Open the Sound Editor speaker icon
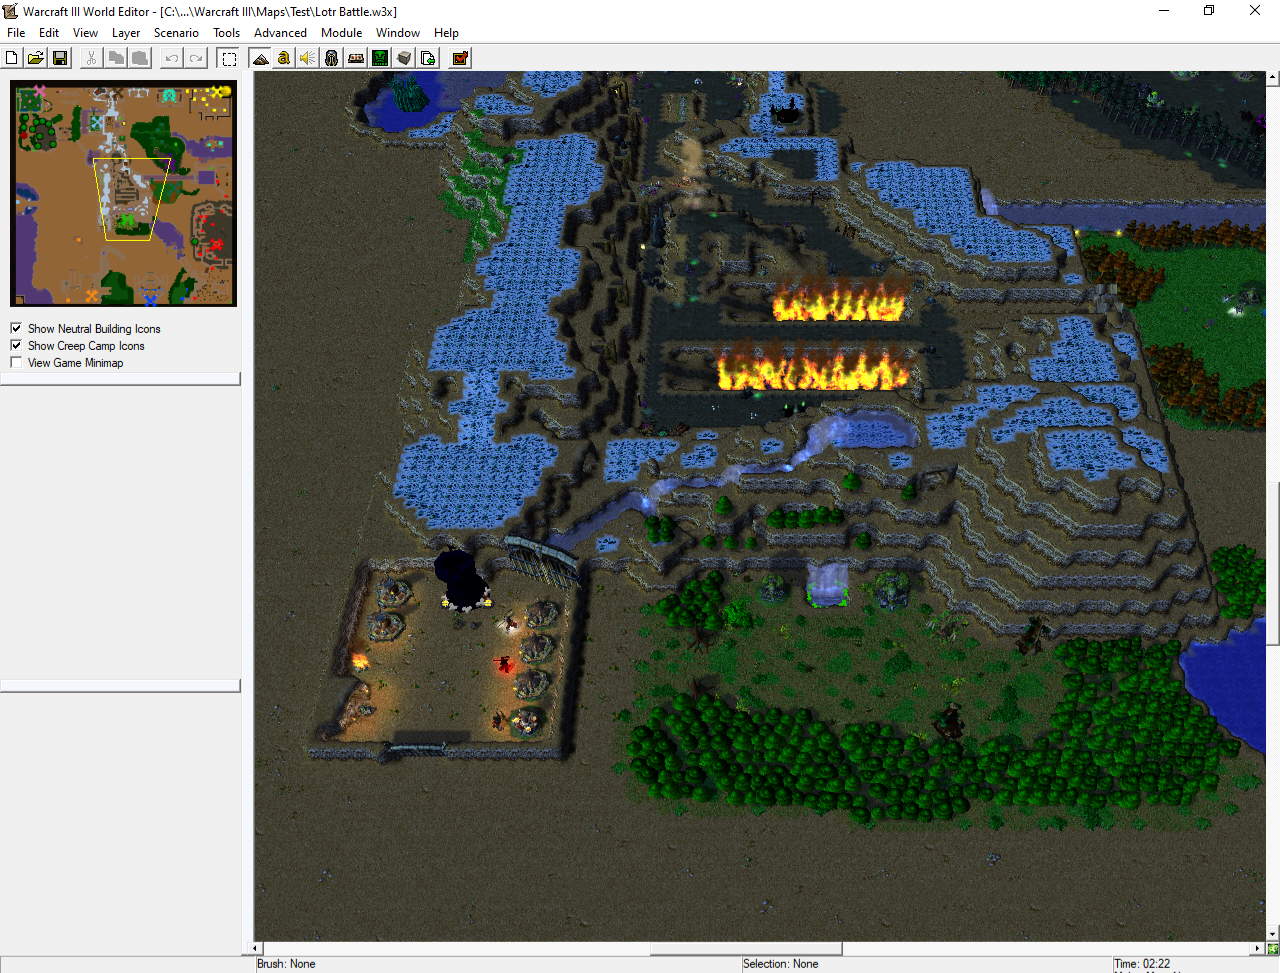This screenshot has height=973, width=1280. coord(308,58)
